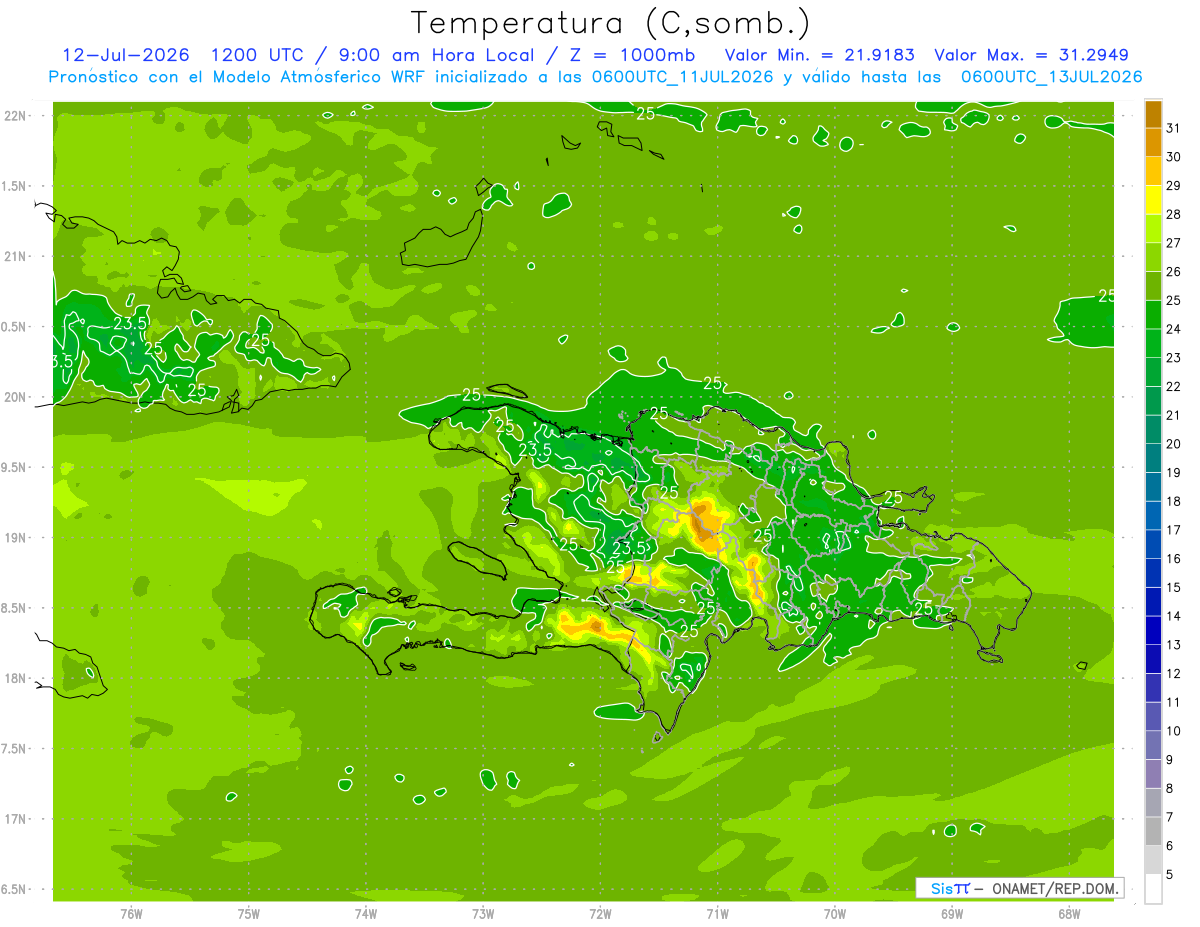Viewport: 1200px width, 927px height.
Task: Click the "74W" longitude label
Action: pos(365,913)
